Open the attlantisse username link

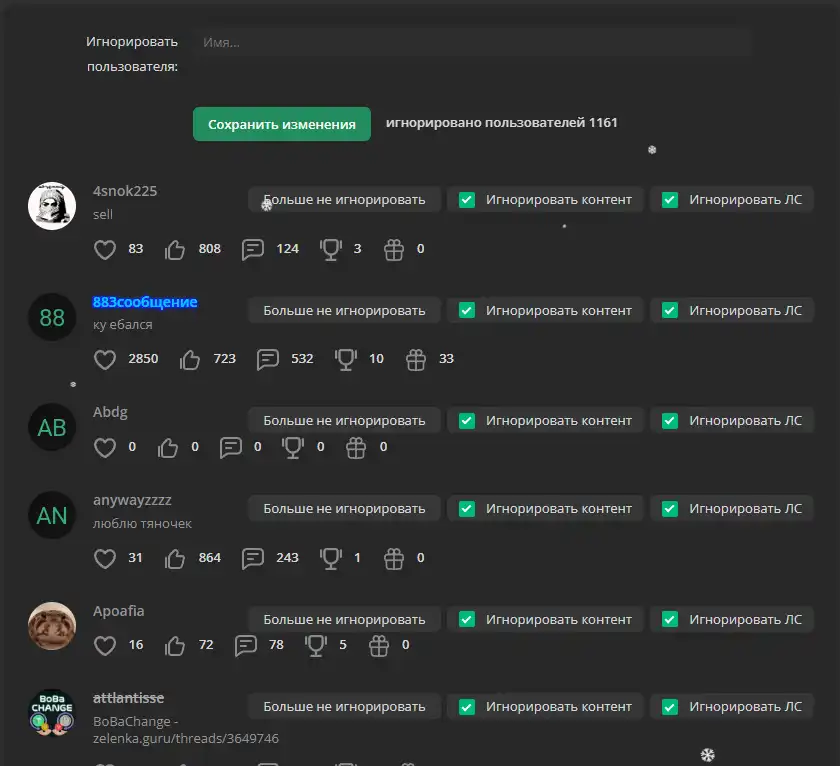point(129,698)
